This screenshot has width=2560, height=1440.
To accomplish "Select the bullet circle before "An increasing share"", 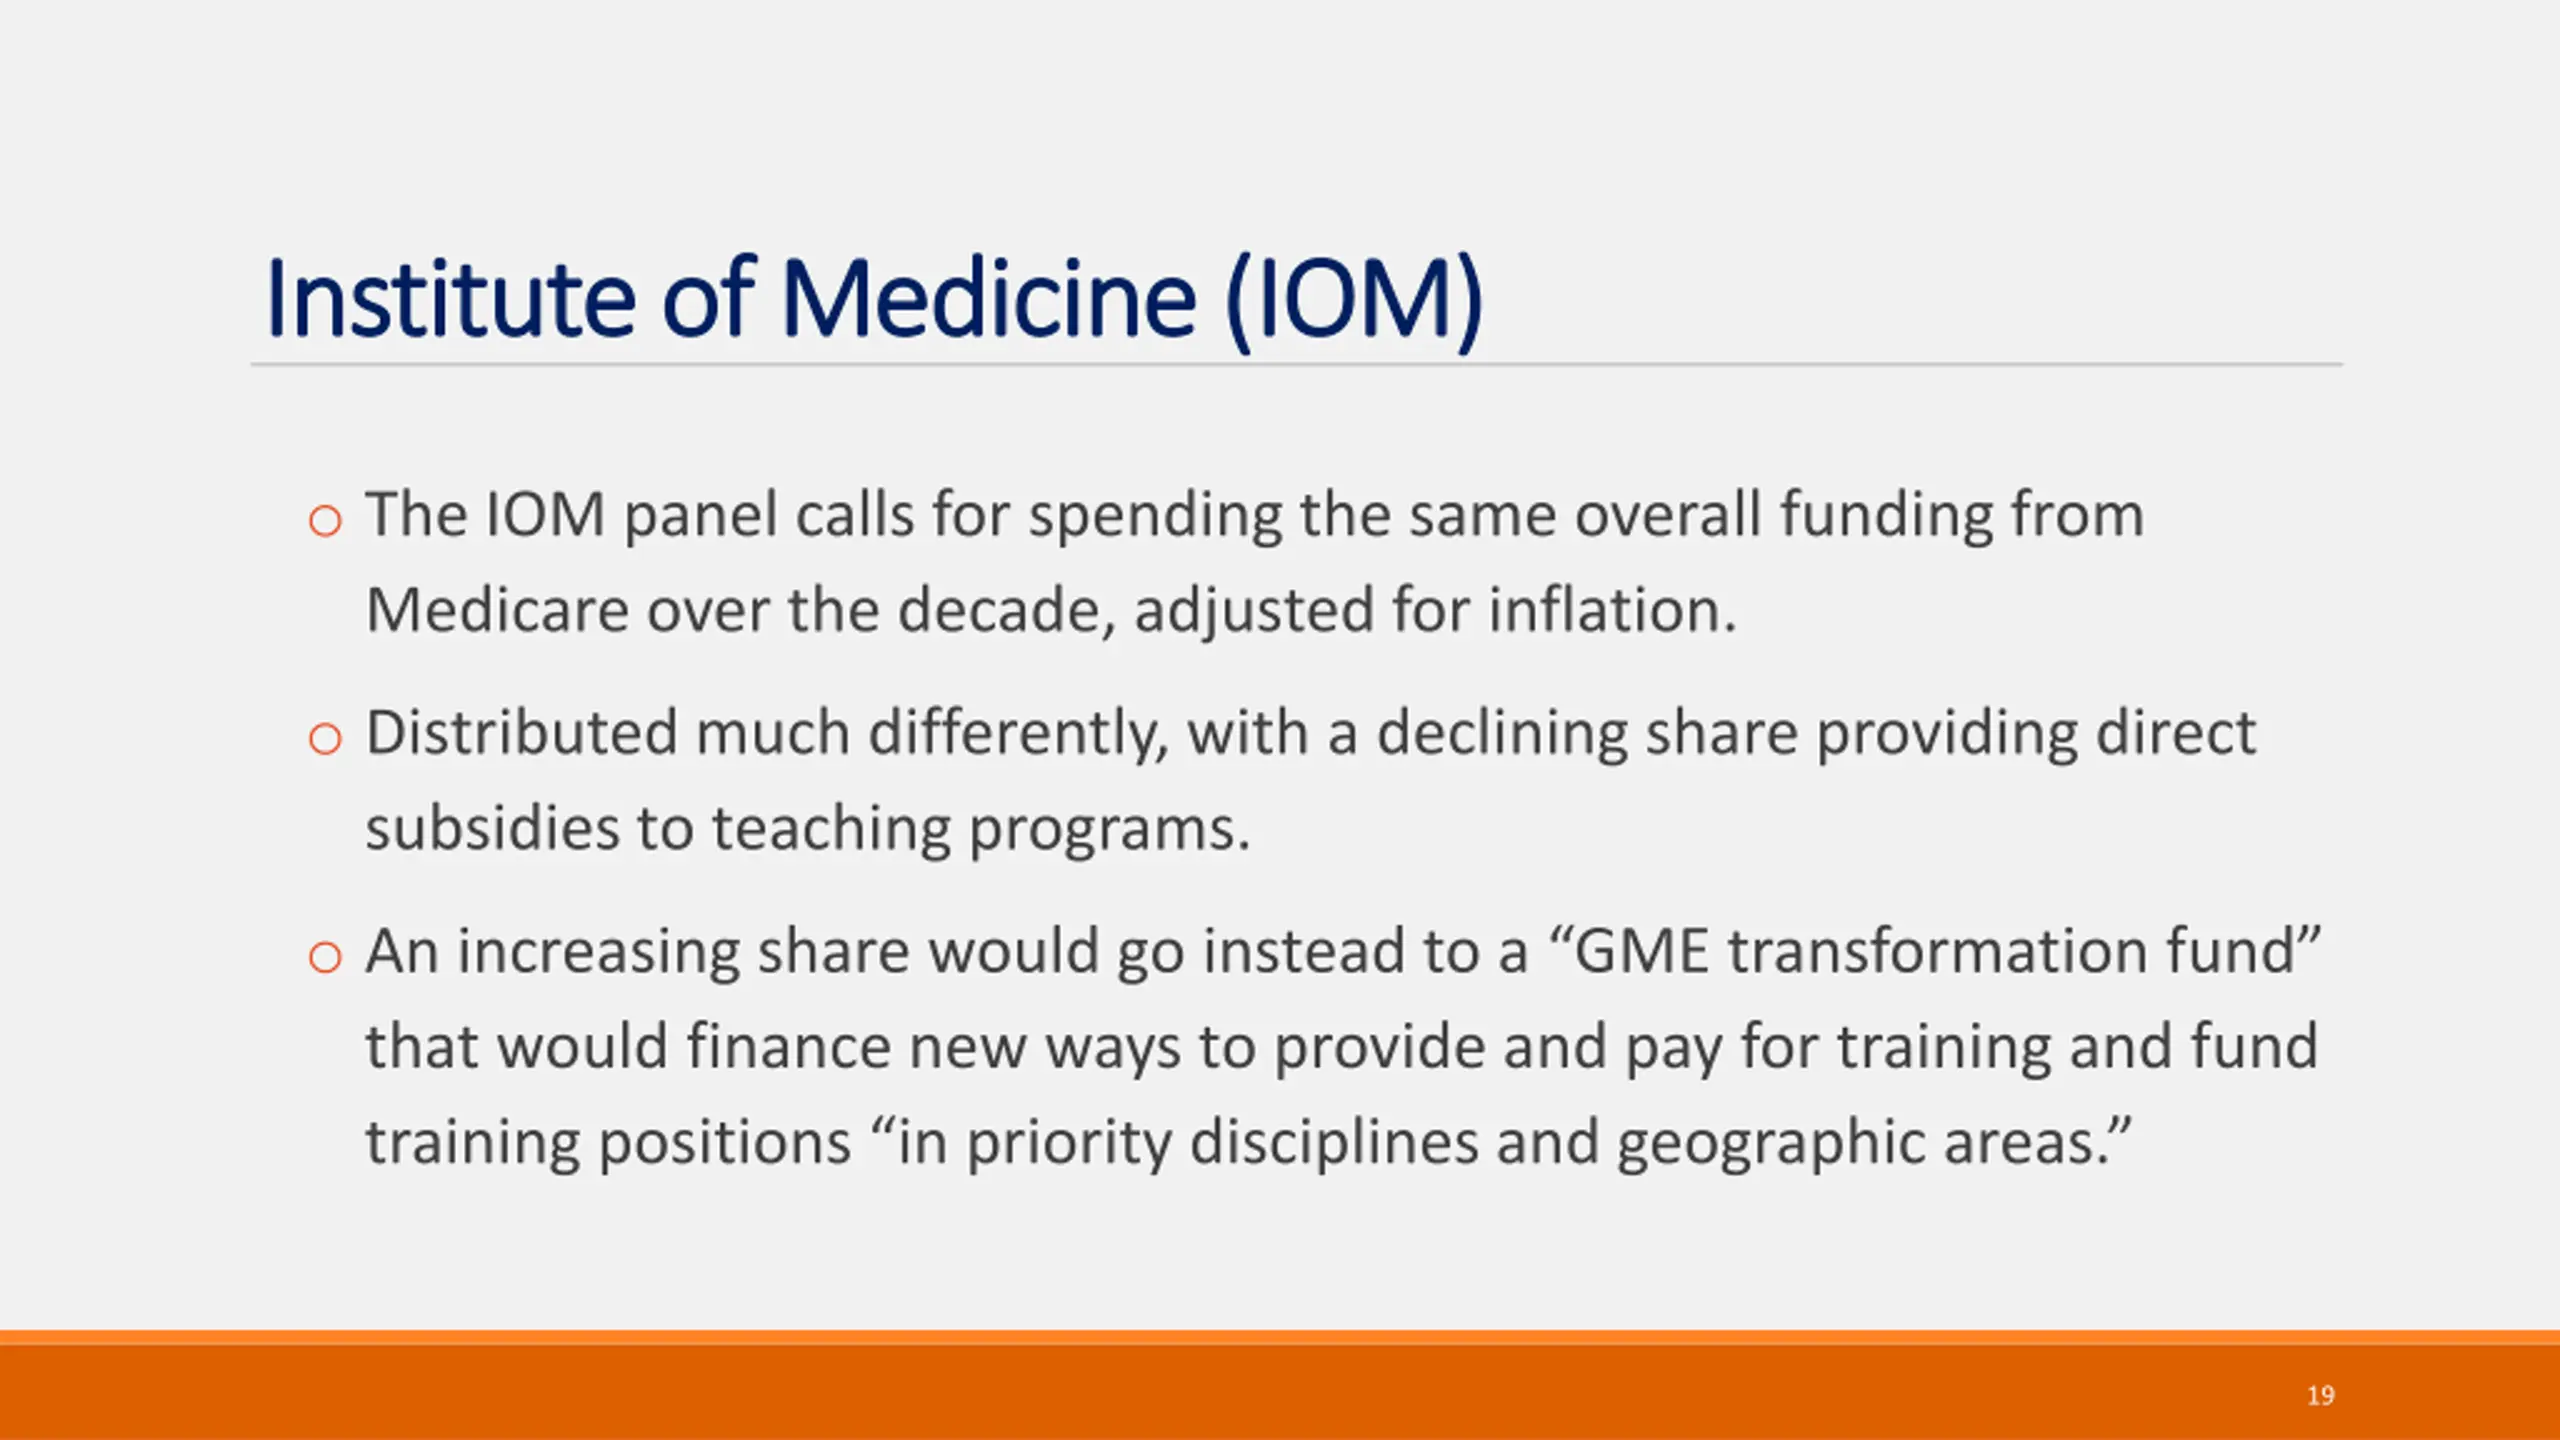I will pos(325,957).
